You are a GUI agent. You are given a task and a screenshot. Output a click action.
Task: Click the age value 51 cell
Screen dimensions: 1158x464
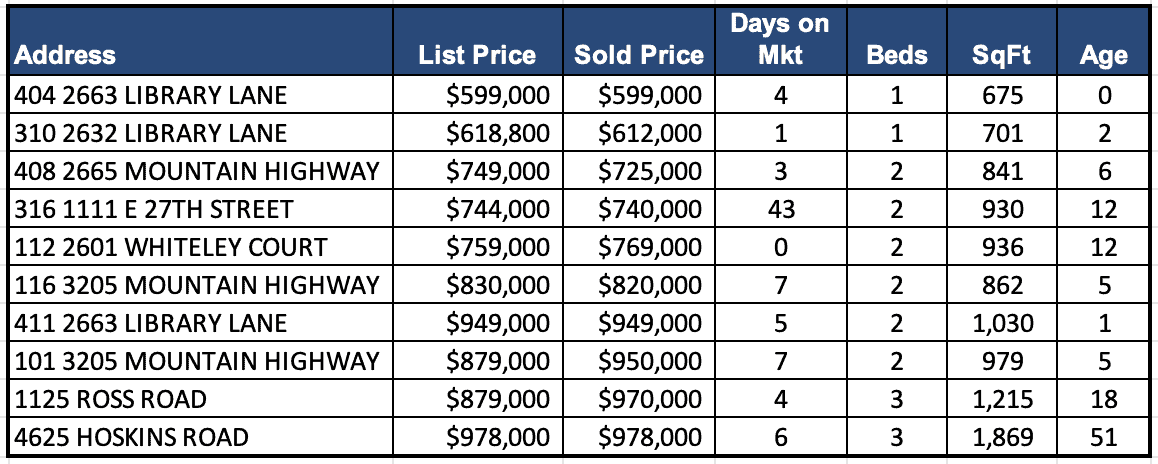pyautogui.click(x=1104, y=438)
